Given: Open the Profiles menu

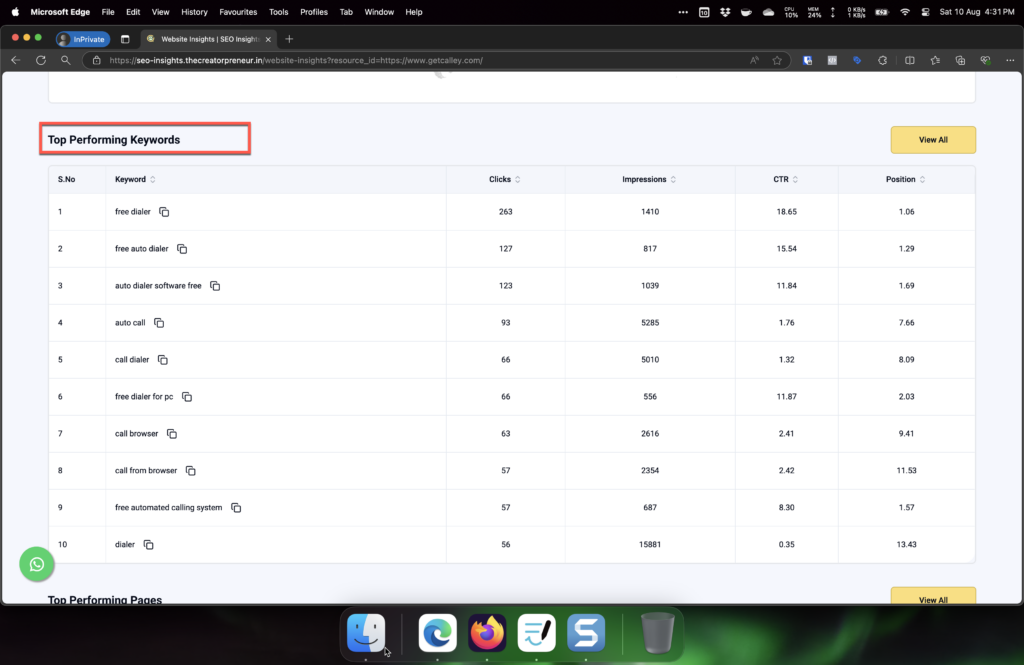Looking at the screenshot, I should (x=313, y=12).
